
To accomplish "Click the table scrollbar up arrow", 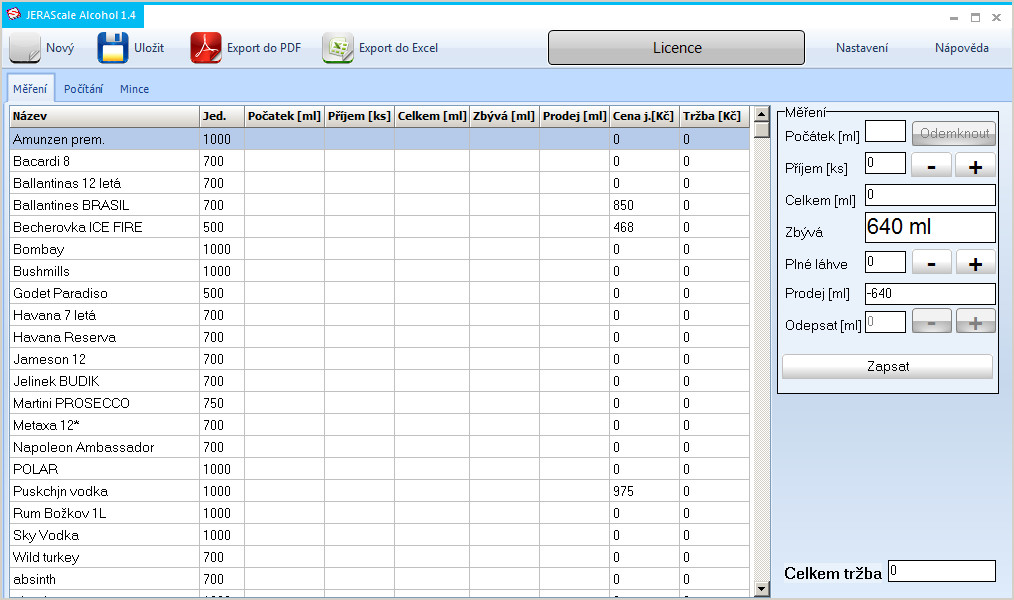I will [762, 114].
